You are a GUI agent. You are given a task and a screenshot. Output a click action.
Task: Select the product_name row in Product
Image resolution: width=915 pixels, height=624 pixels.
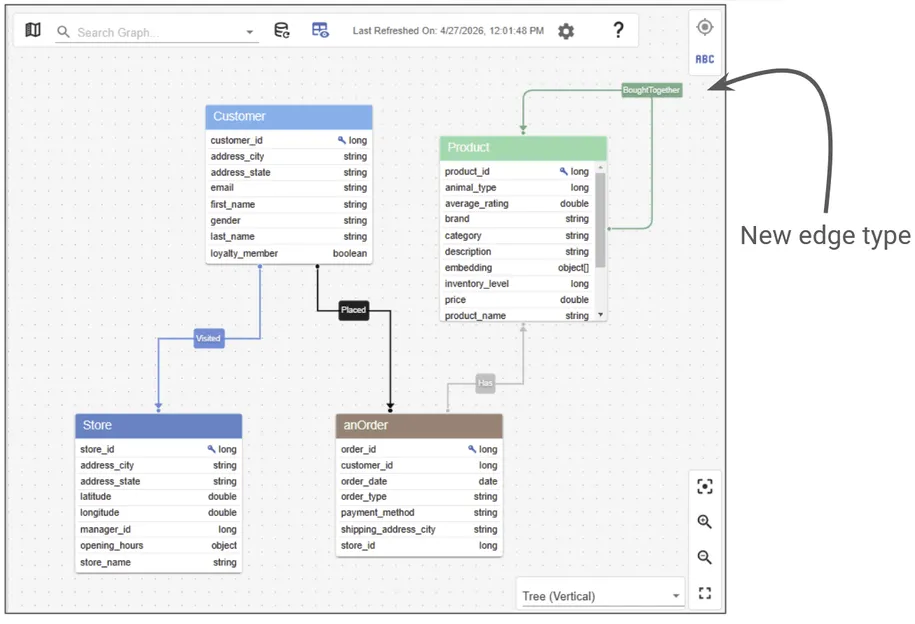tap(517, 315)
